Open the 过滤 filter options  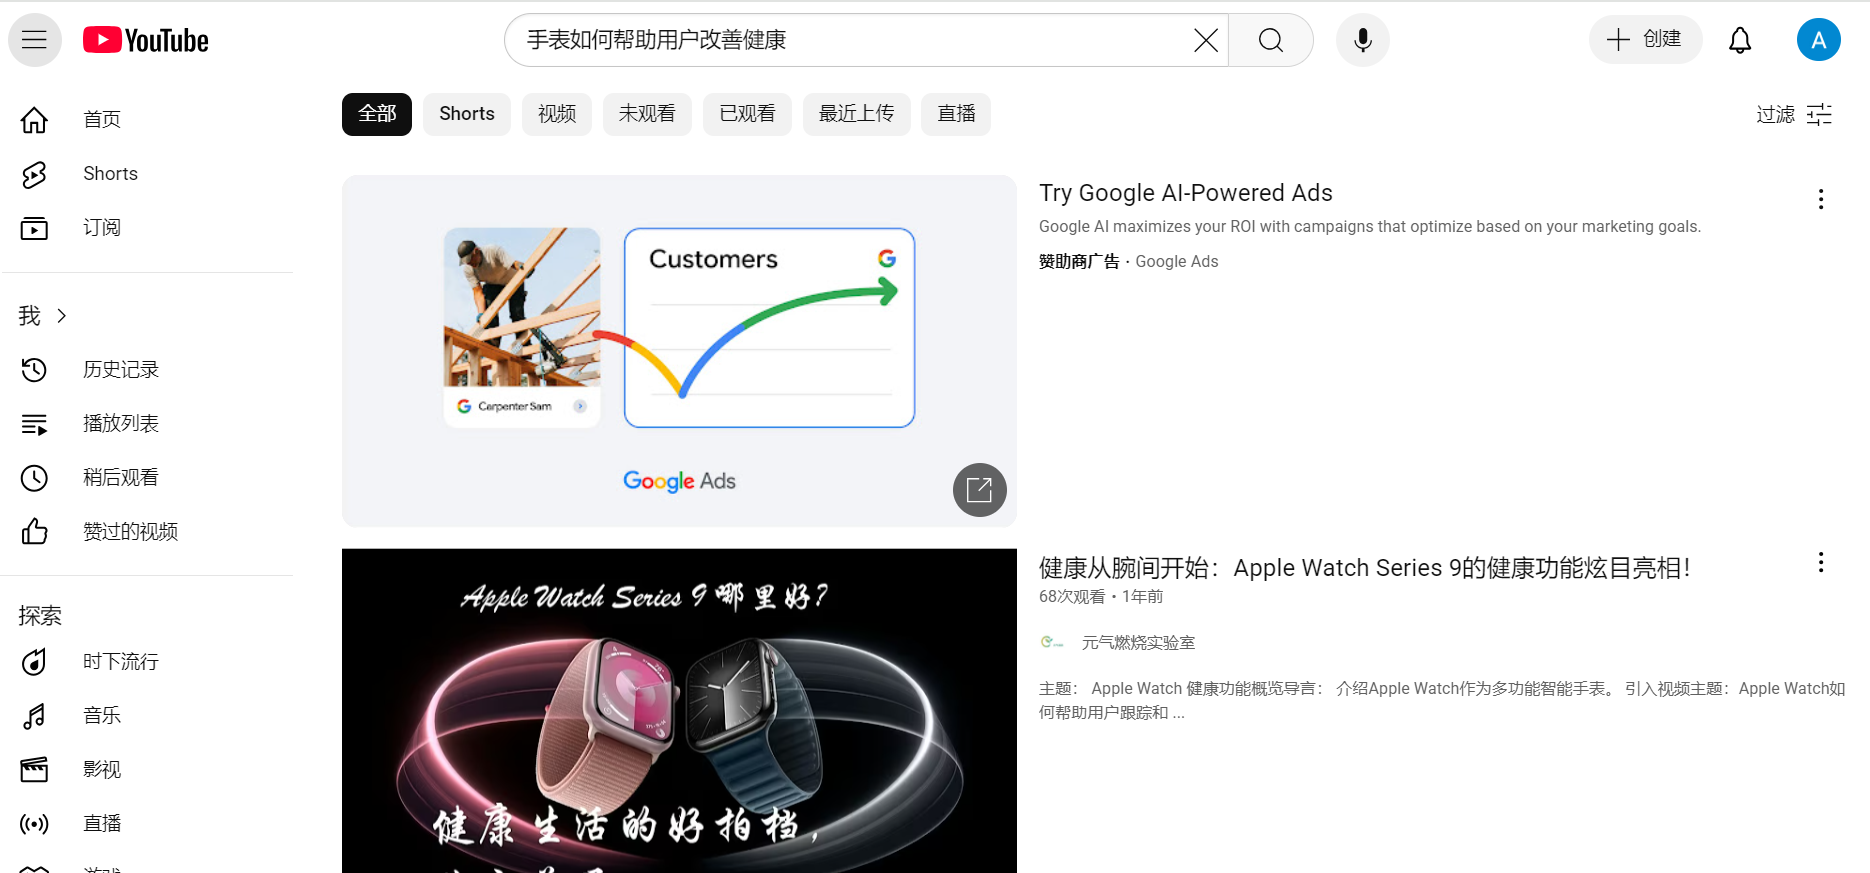(1794, 114)
